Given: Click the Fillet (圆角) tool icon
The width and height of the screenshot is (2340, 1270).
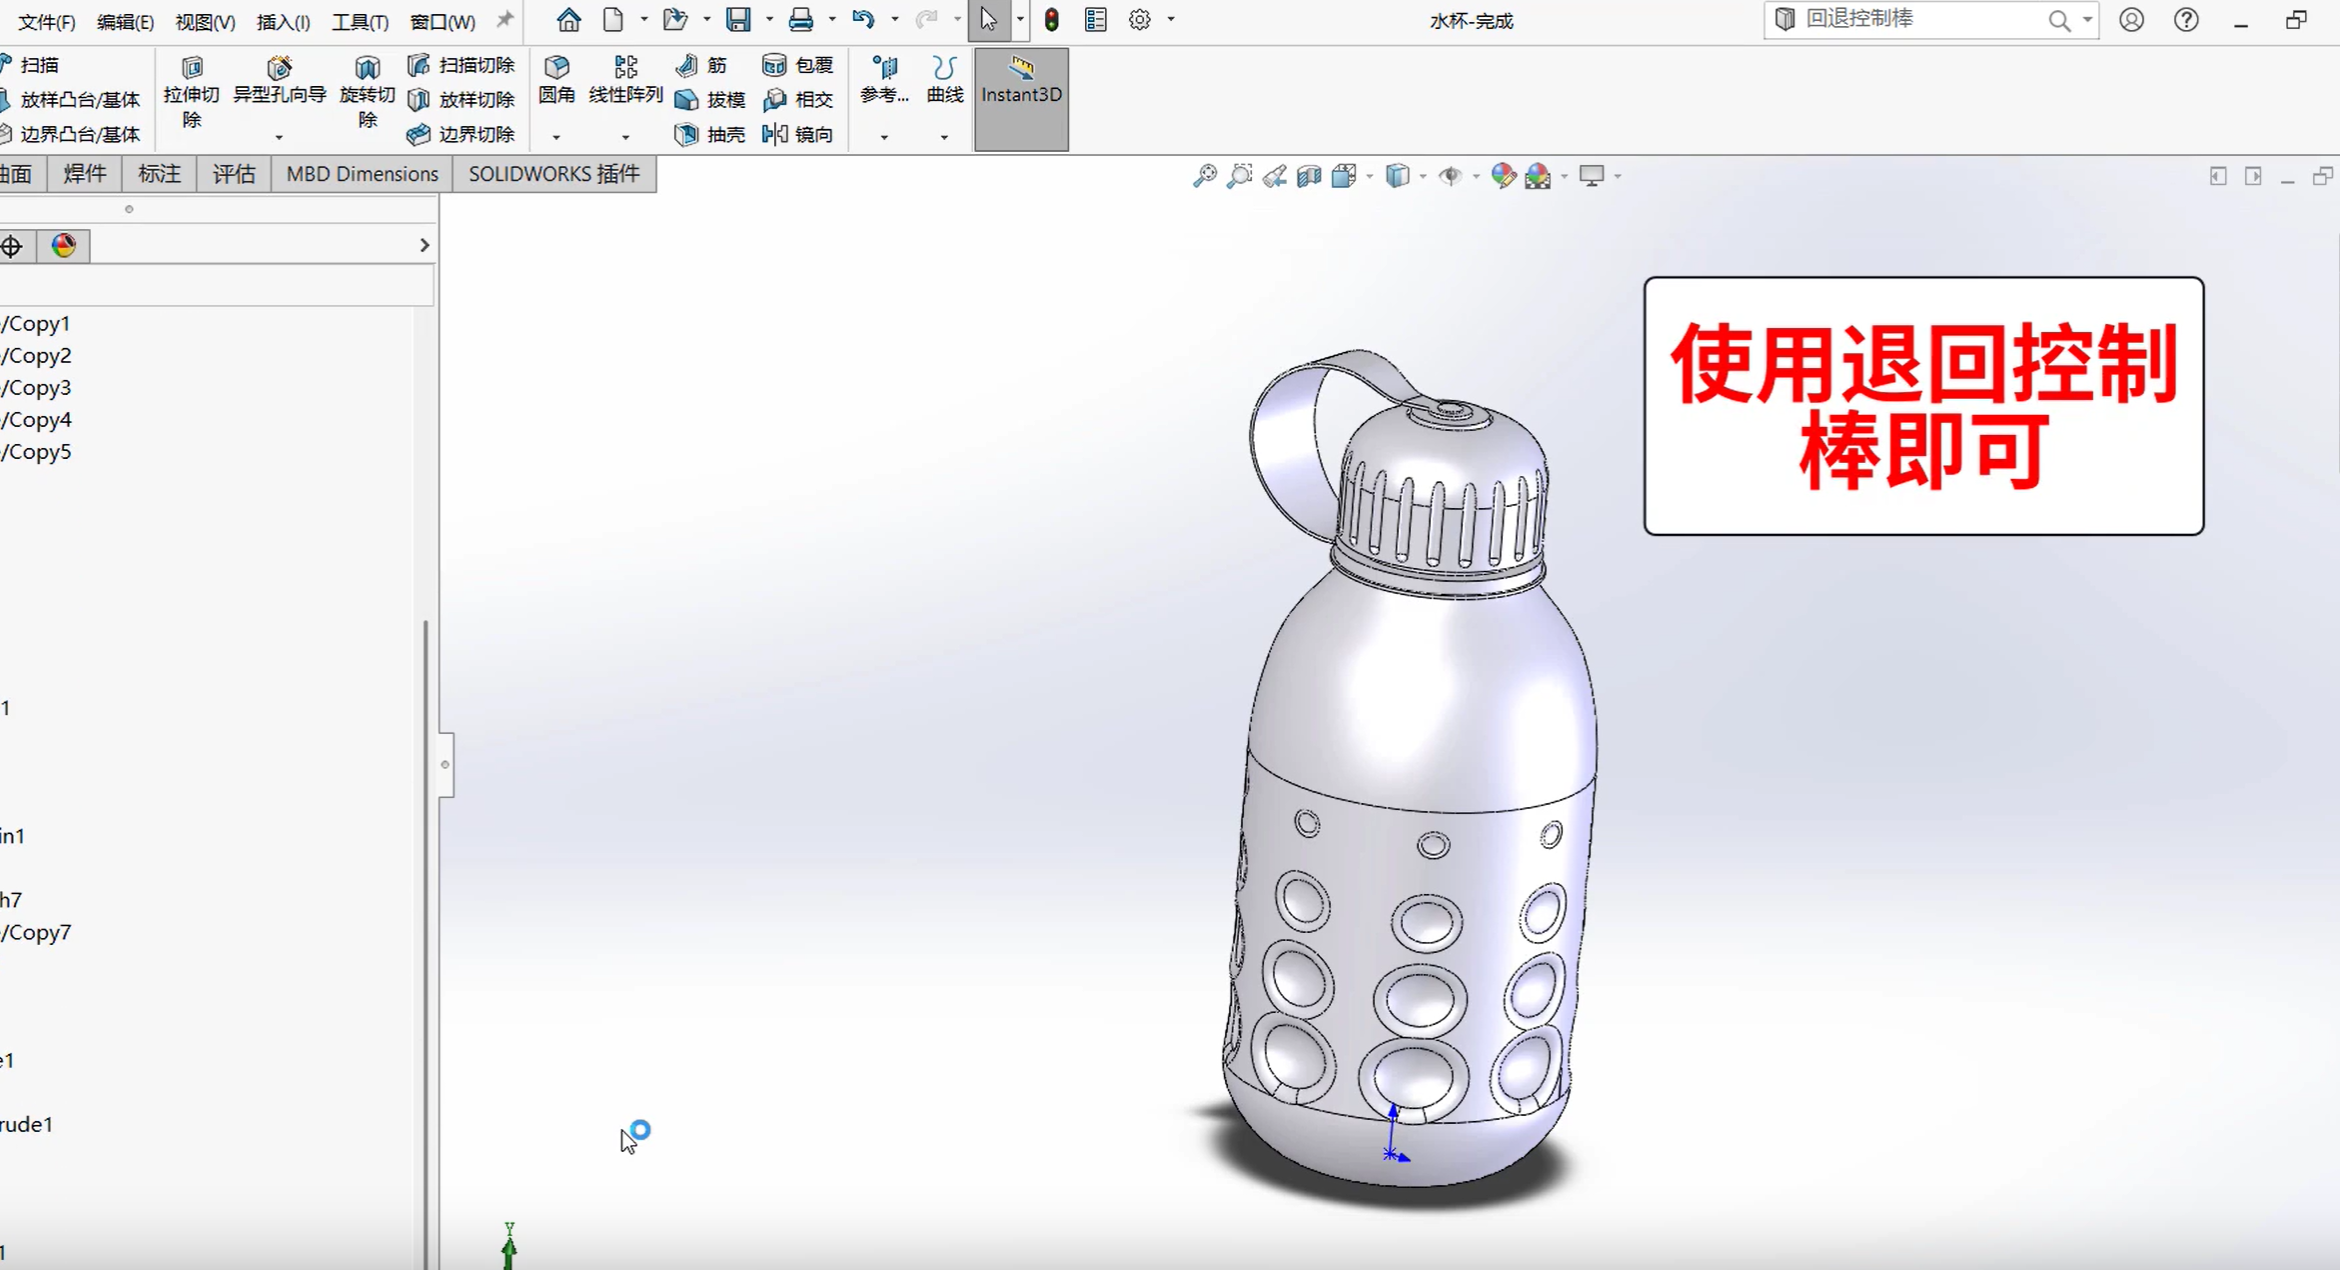Looking at the screenshot, I should click(x=556, y=68).
